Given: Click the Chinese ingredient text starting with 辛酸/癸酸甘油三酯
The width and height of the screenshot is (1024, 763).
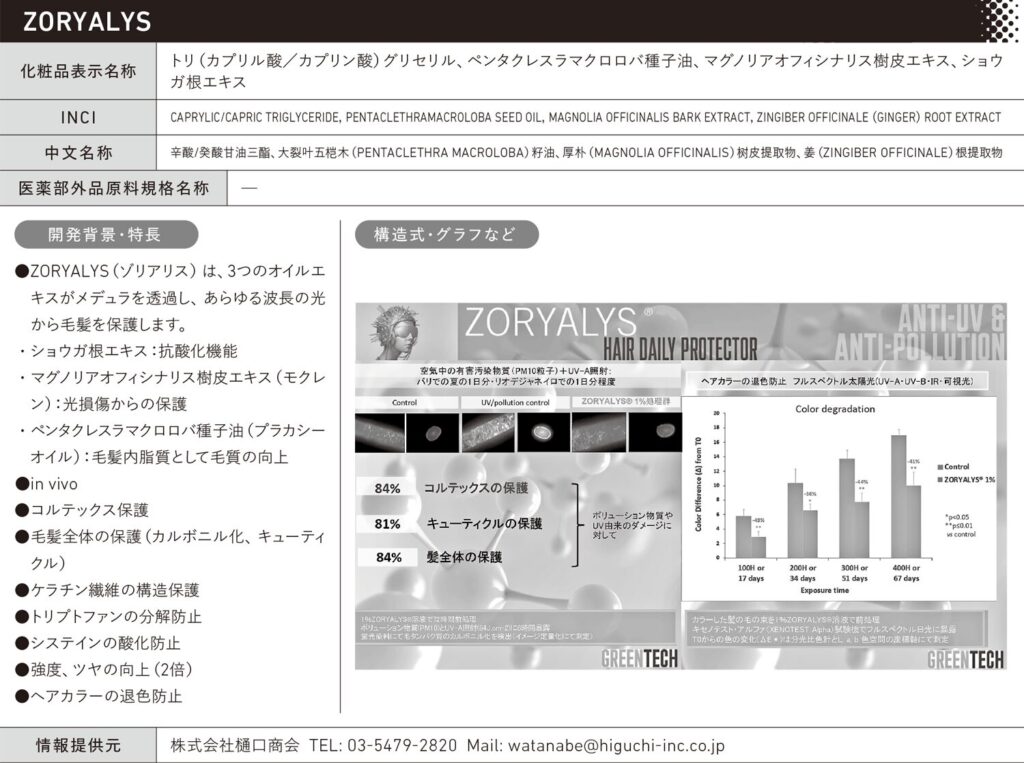Looking at the screenshot, I should 586,153.
